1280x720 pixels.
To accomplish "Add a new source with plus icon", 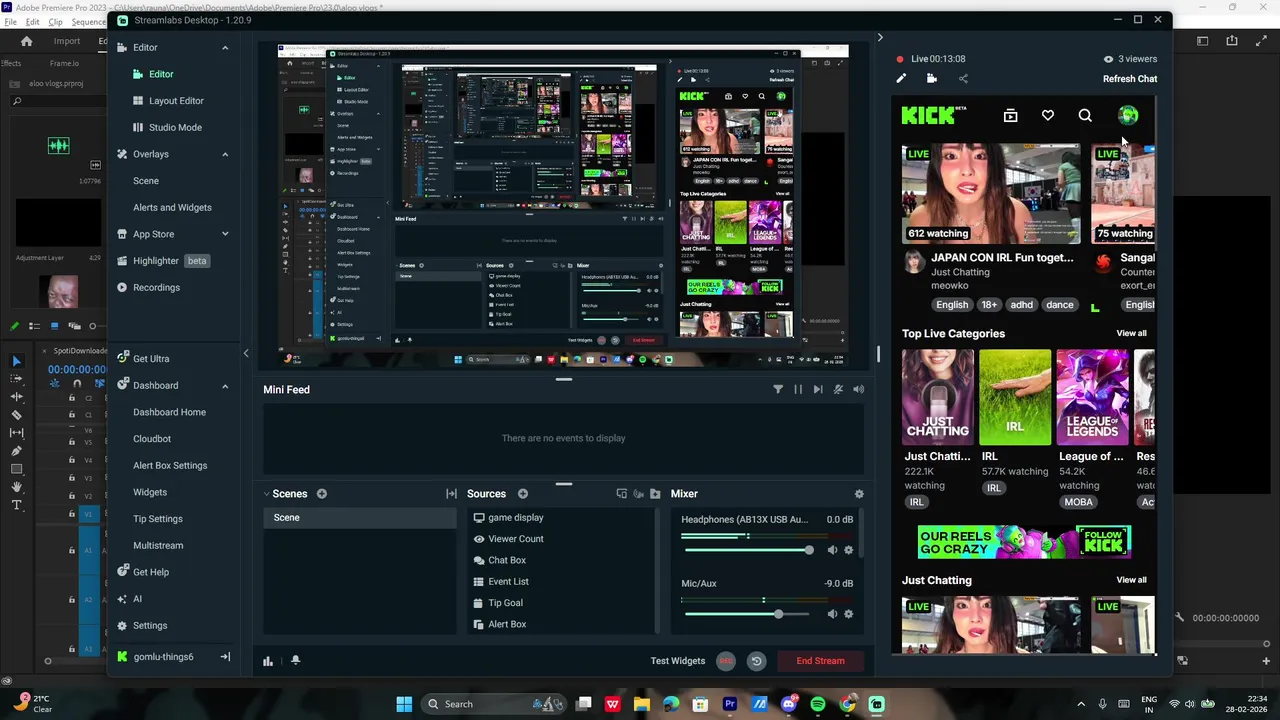I will (x=523, y=494).
